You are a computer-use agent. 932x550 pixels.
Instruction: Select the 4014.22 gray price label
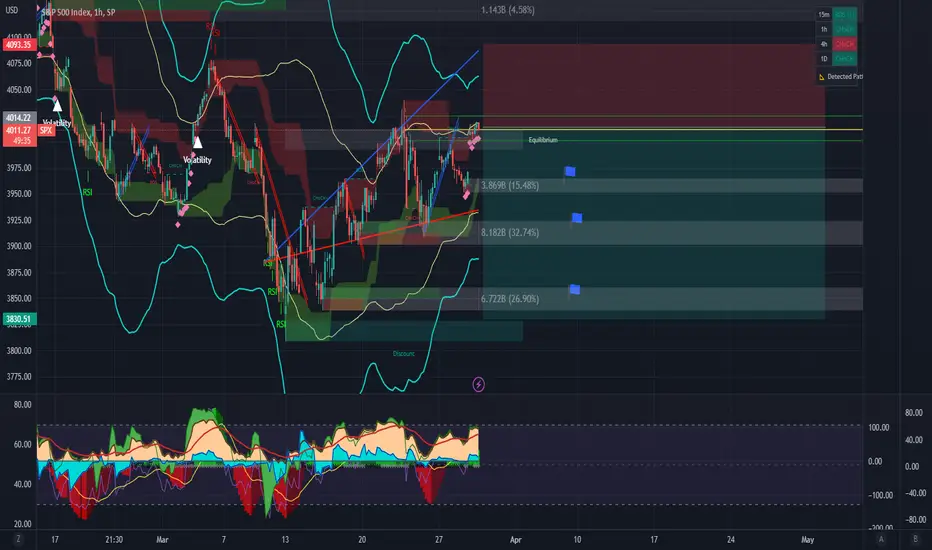click(18, 118)
